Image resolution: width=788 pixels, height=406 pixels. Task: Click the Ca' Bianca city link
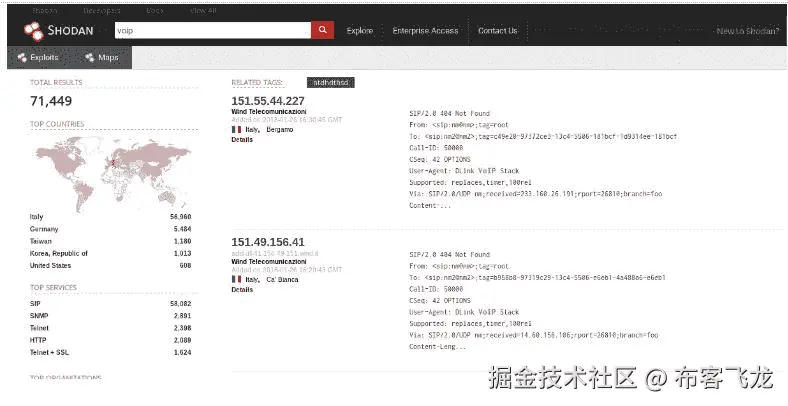coord(282,279)
